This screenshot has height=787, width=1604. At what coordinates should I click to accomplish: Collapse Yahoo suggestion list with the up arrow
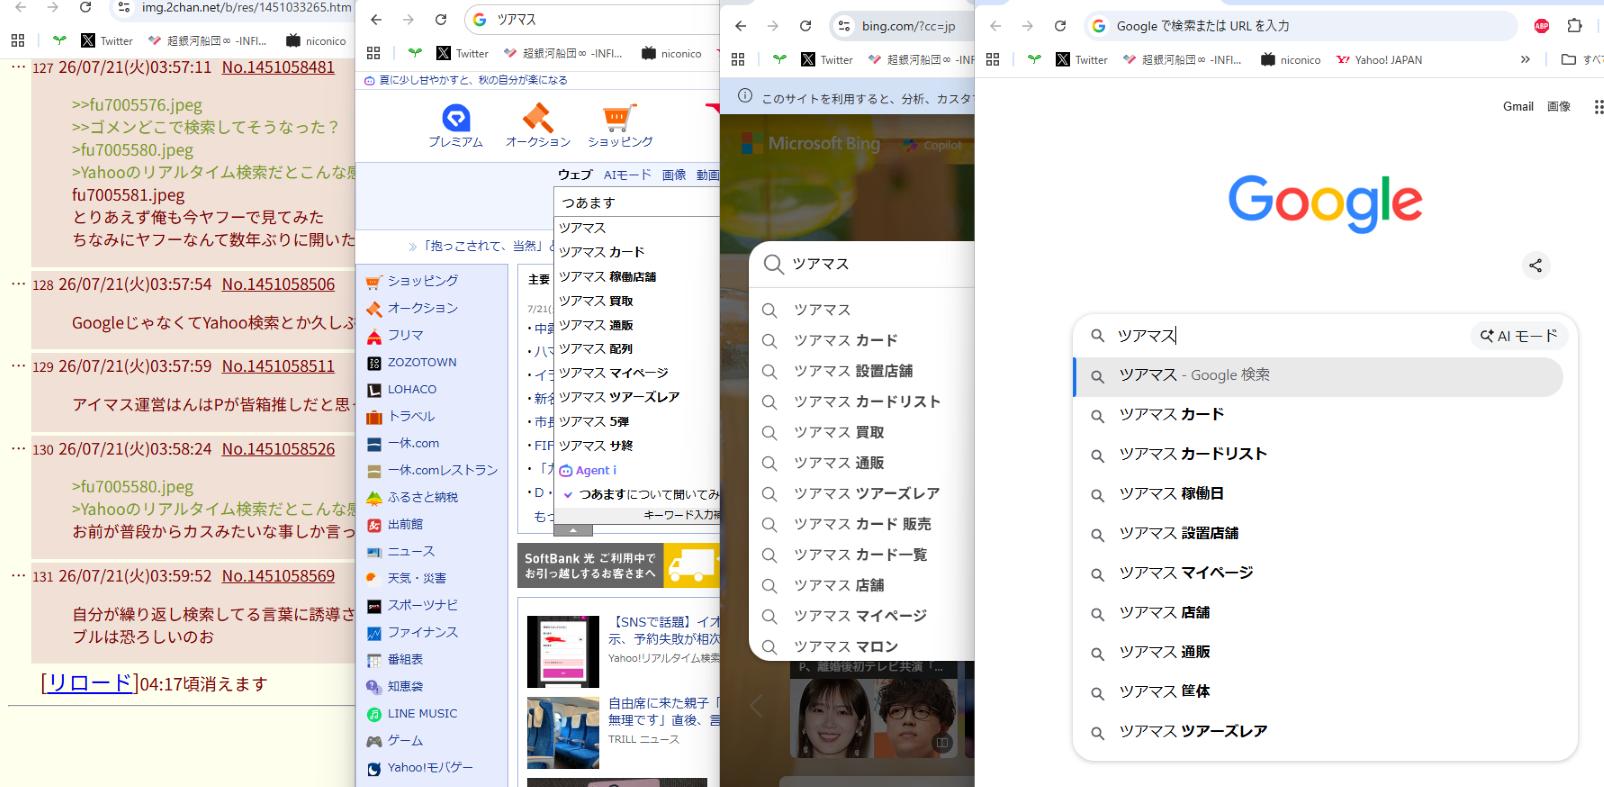click(x=573, y=530)
